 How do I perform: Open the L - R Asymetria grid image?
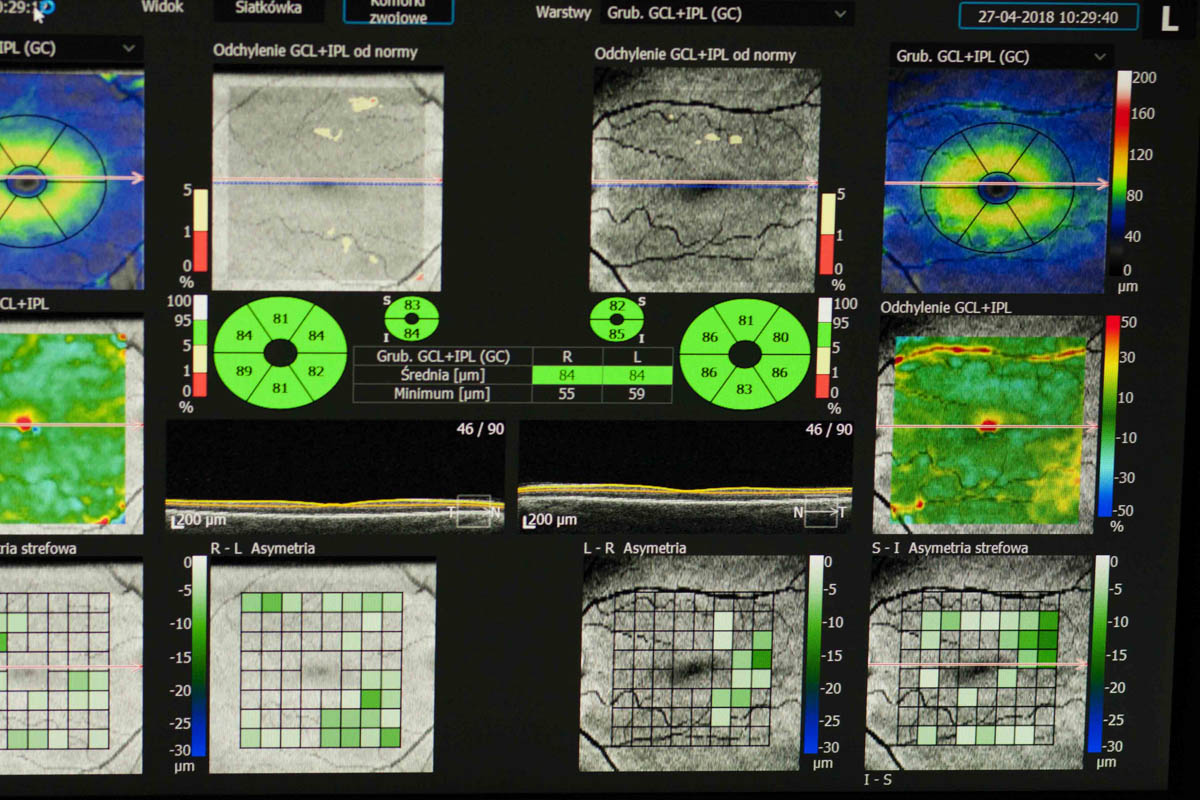coord(693,664)
